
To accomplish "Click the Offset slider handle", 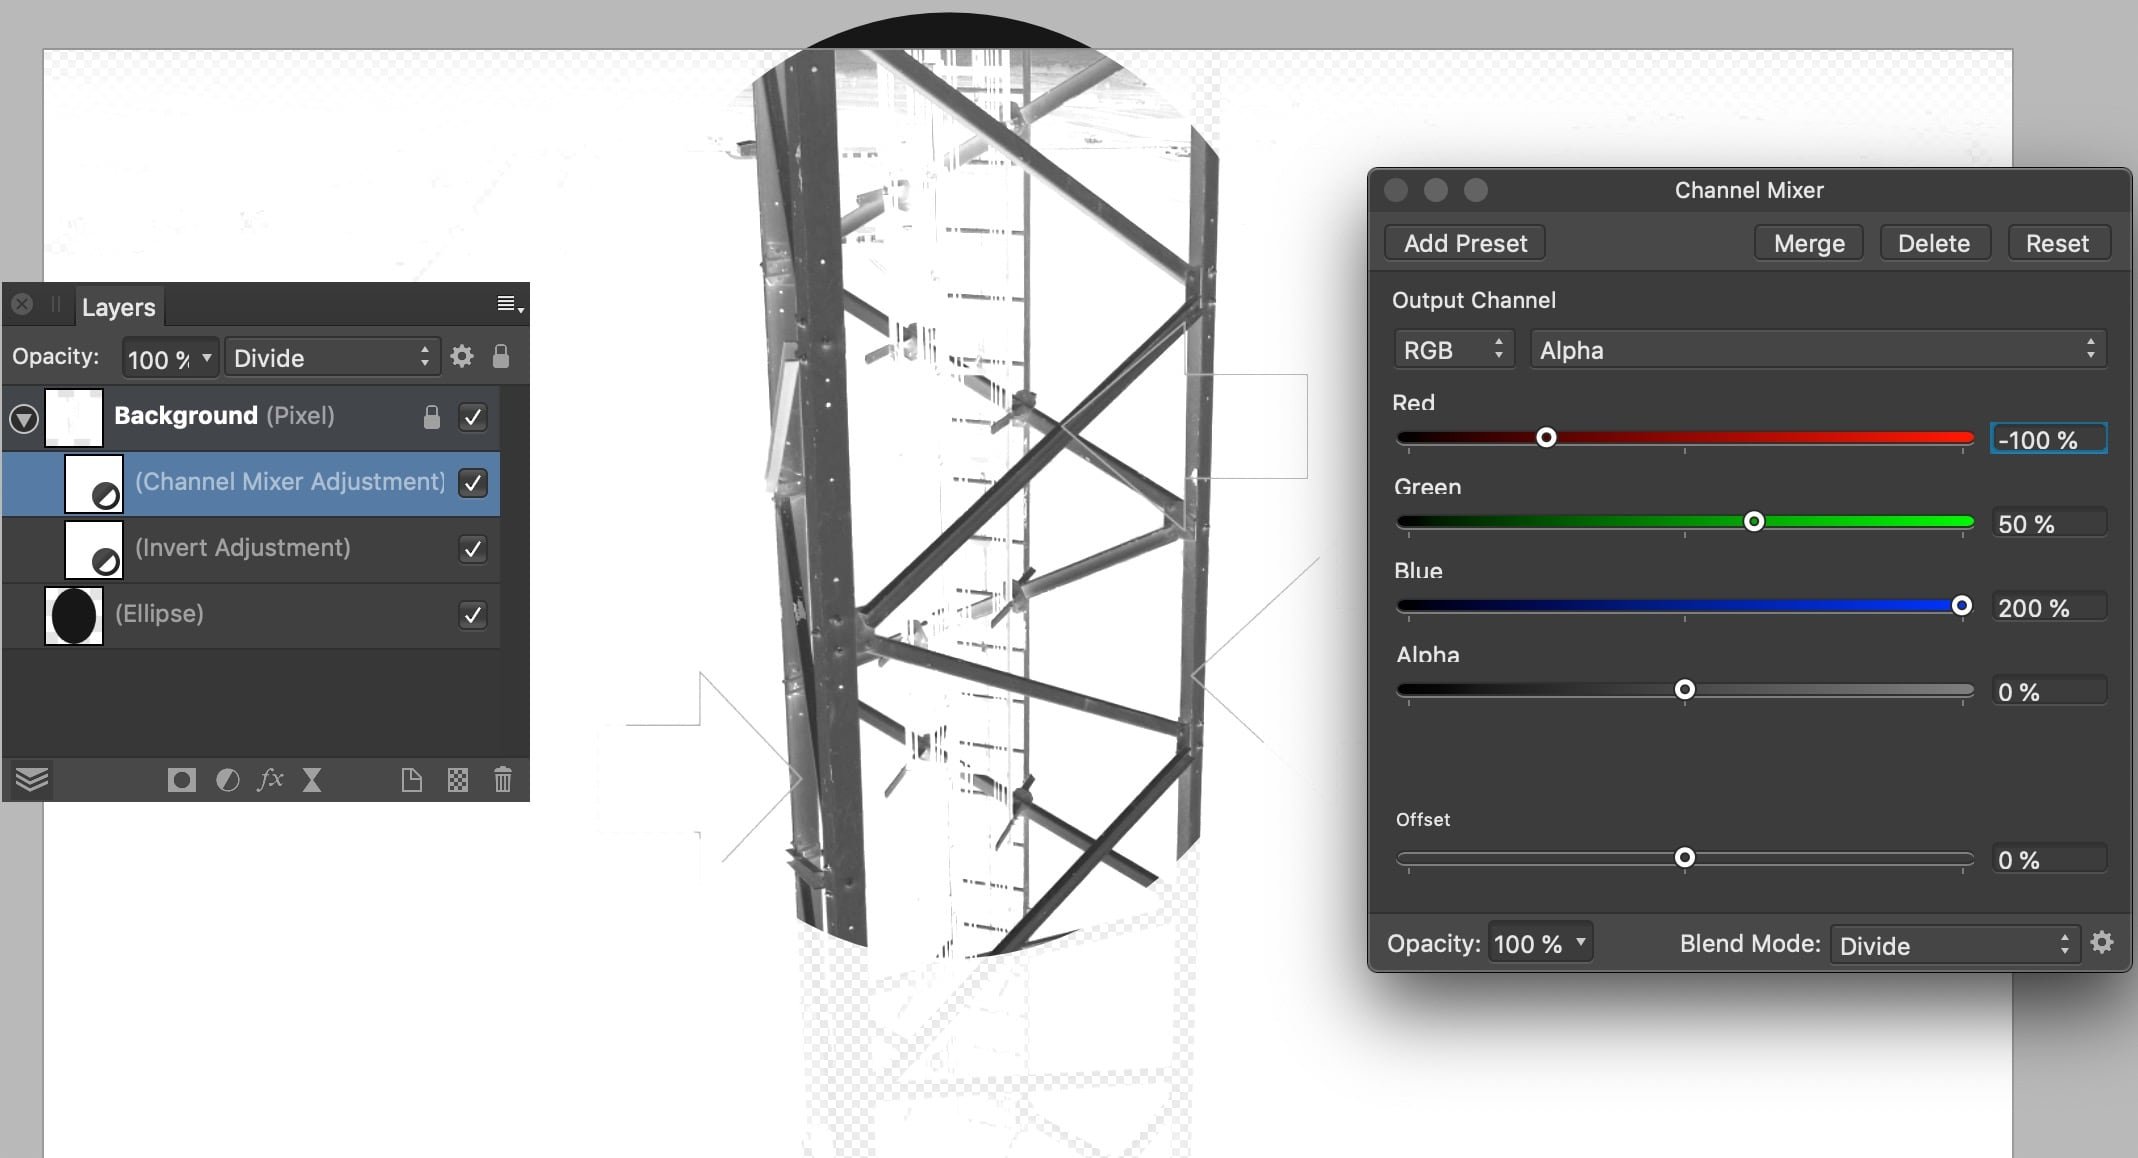I will coord(1685,858).
